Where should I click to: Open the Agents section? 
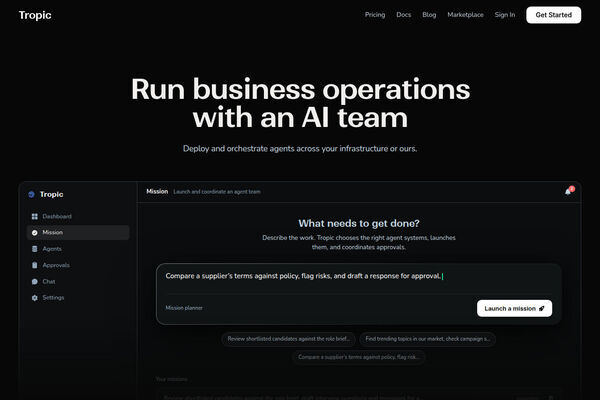[78, 249]
